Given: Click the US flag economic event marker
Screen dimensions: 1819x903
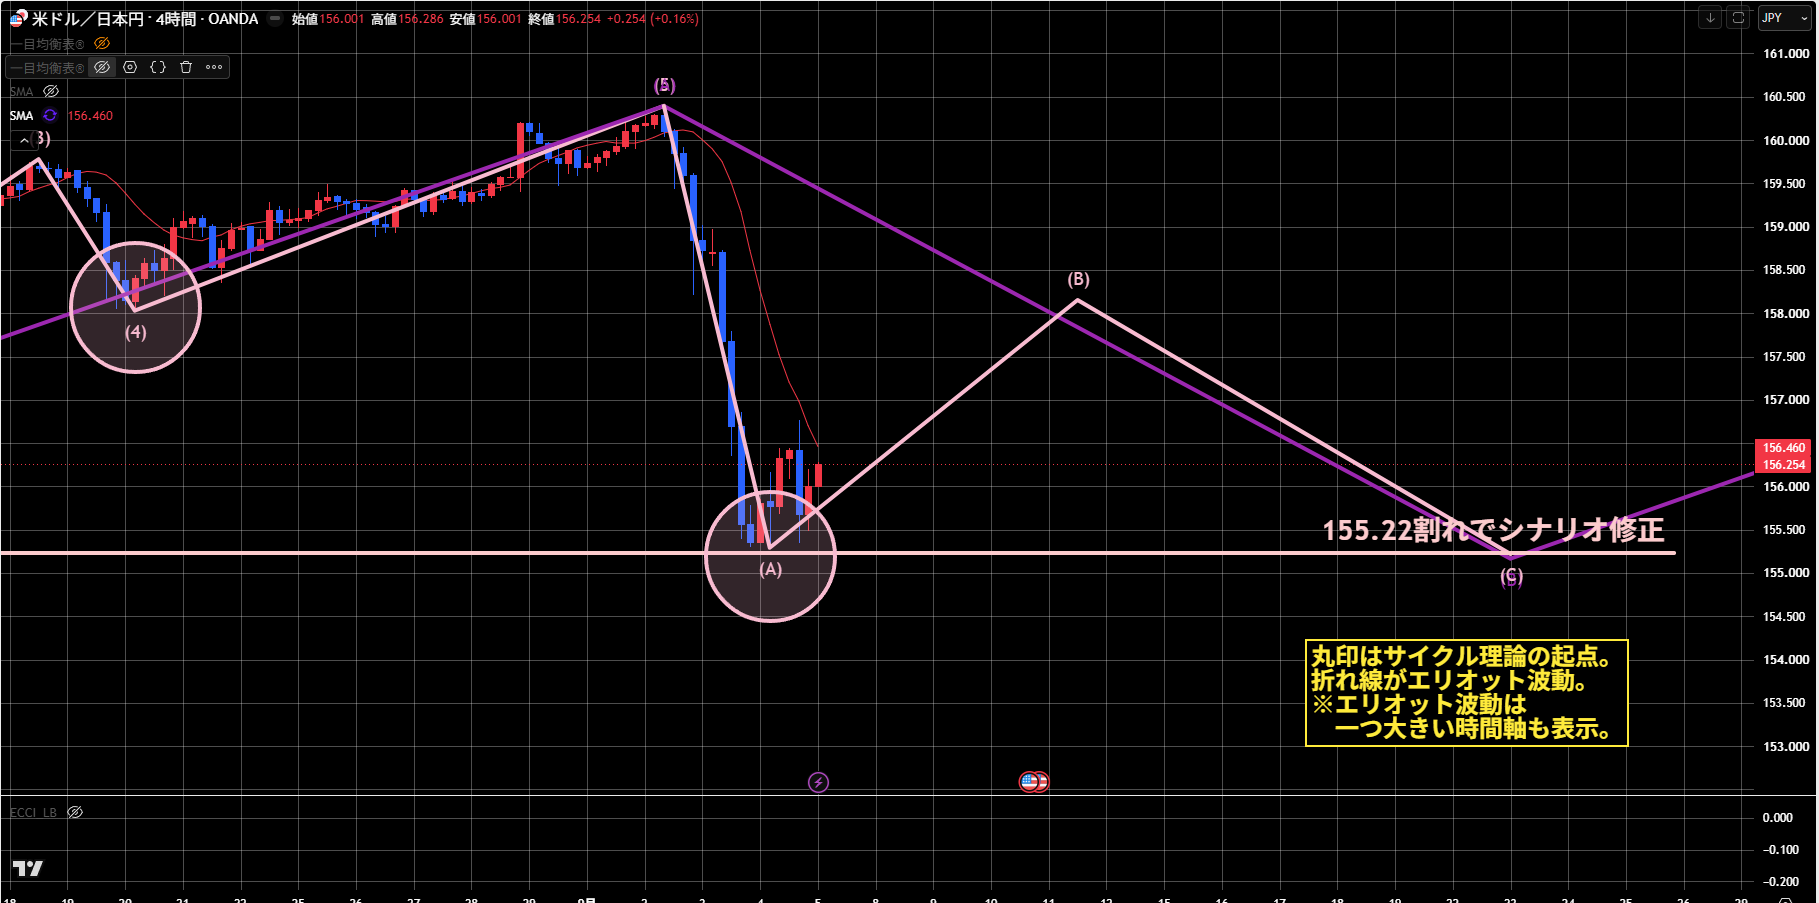Looking at the screenshot, I should (1029, 782).
